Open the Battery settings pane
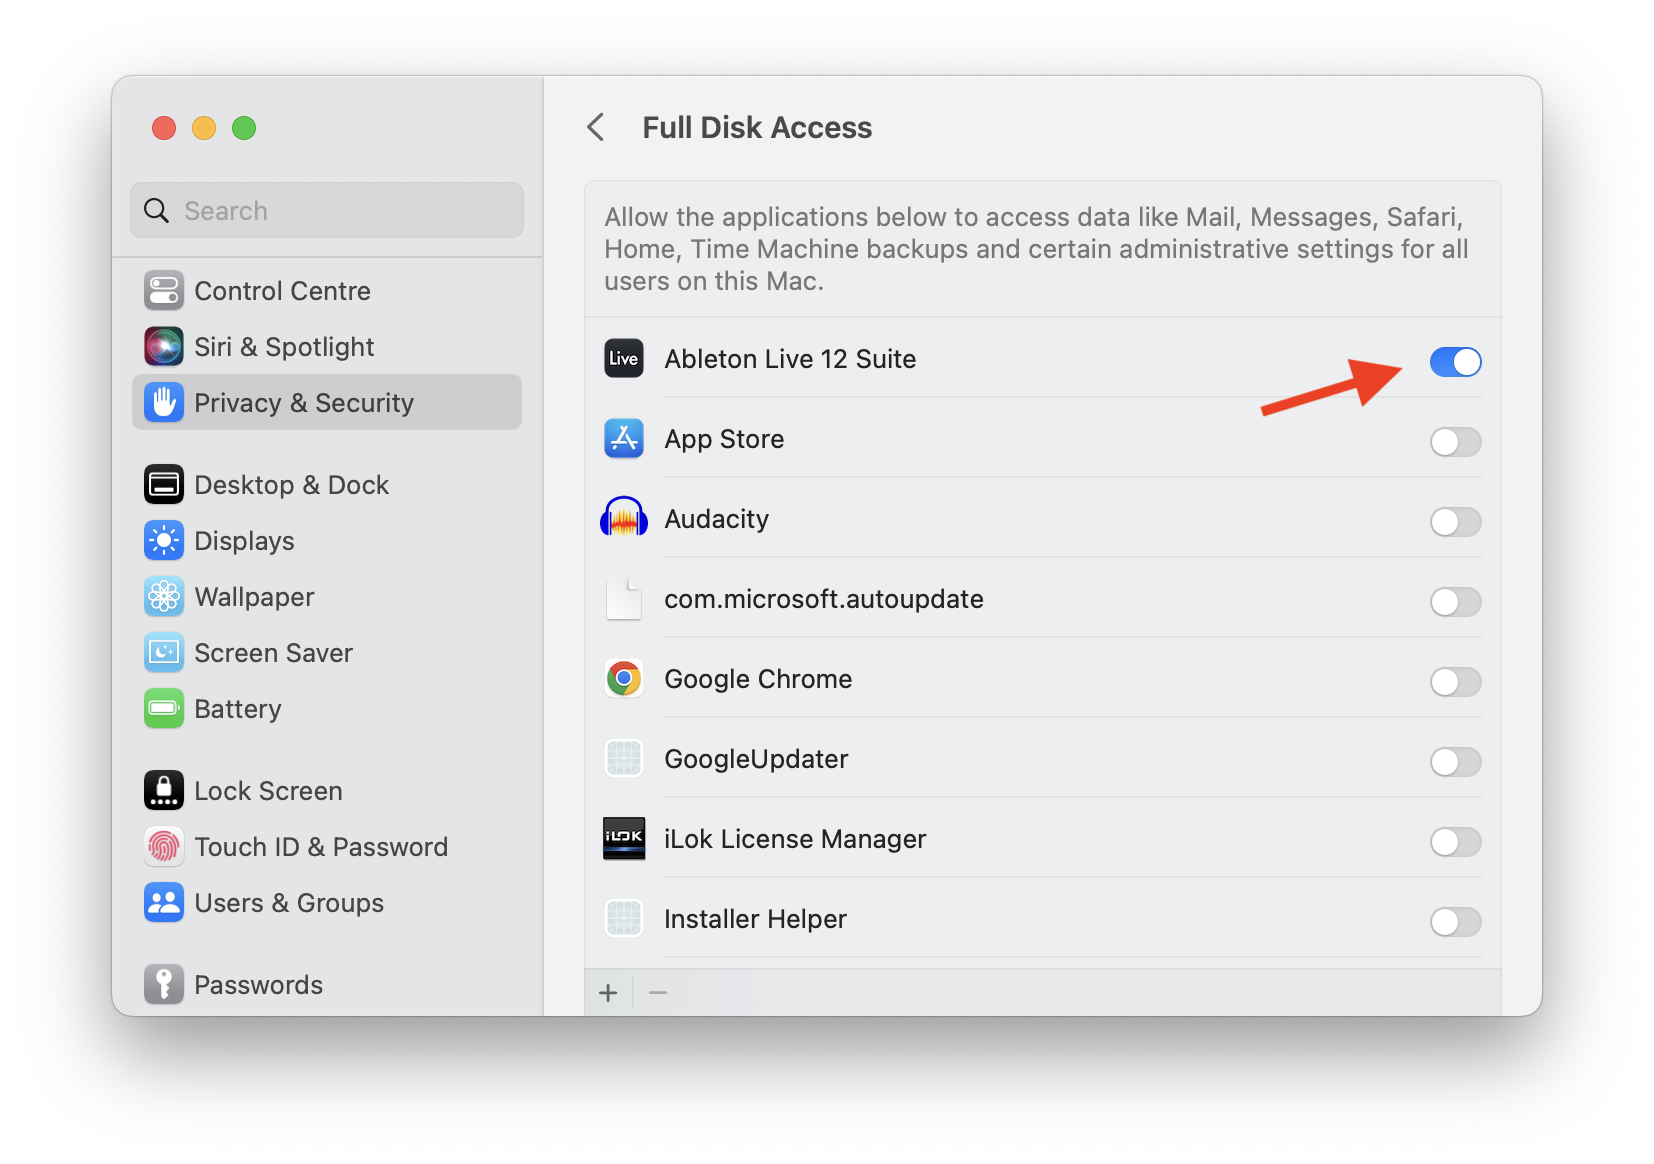 237,709
